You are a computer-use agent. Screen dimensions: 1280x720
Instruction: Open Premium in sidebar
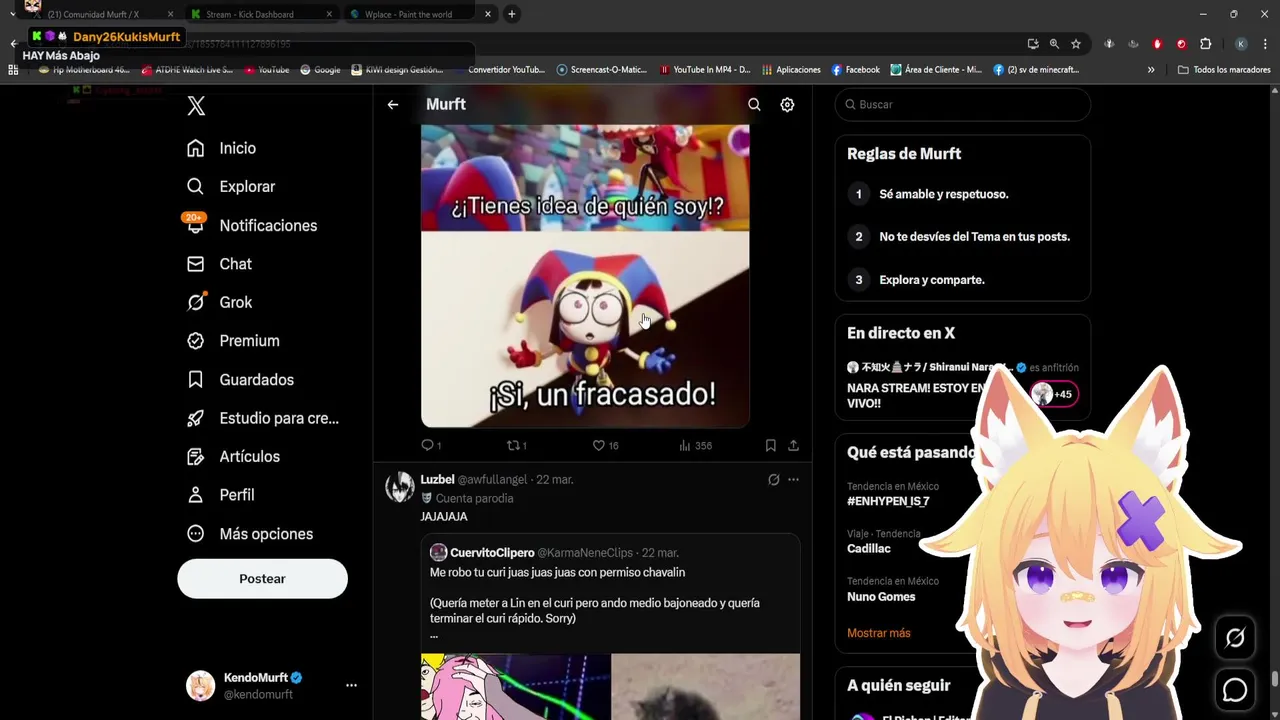233,341
